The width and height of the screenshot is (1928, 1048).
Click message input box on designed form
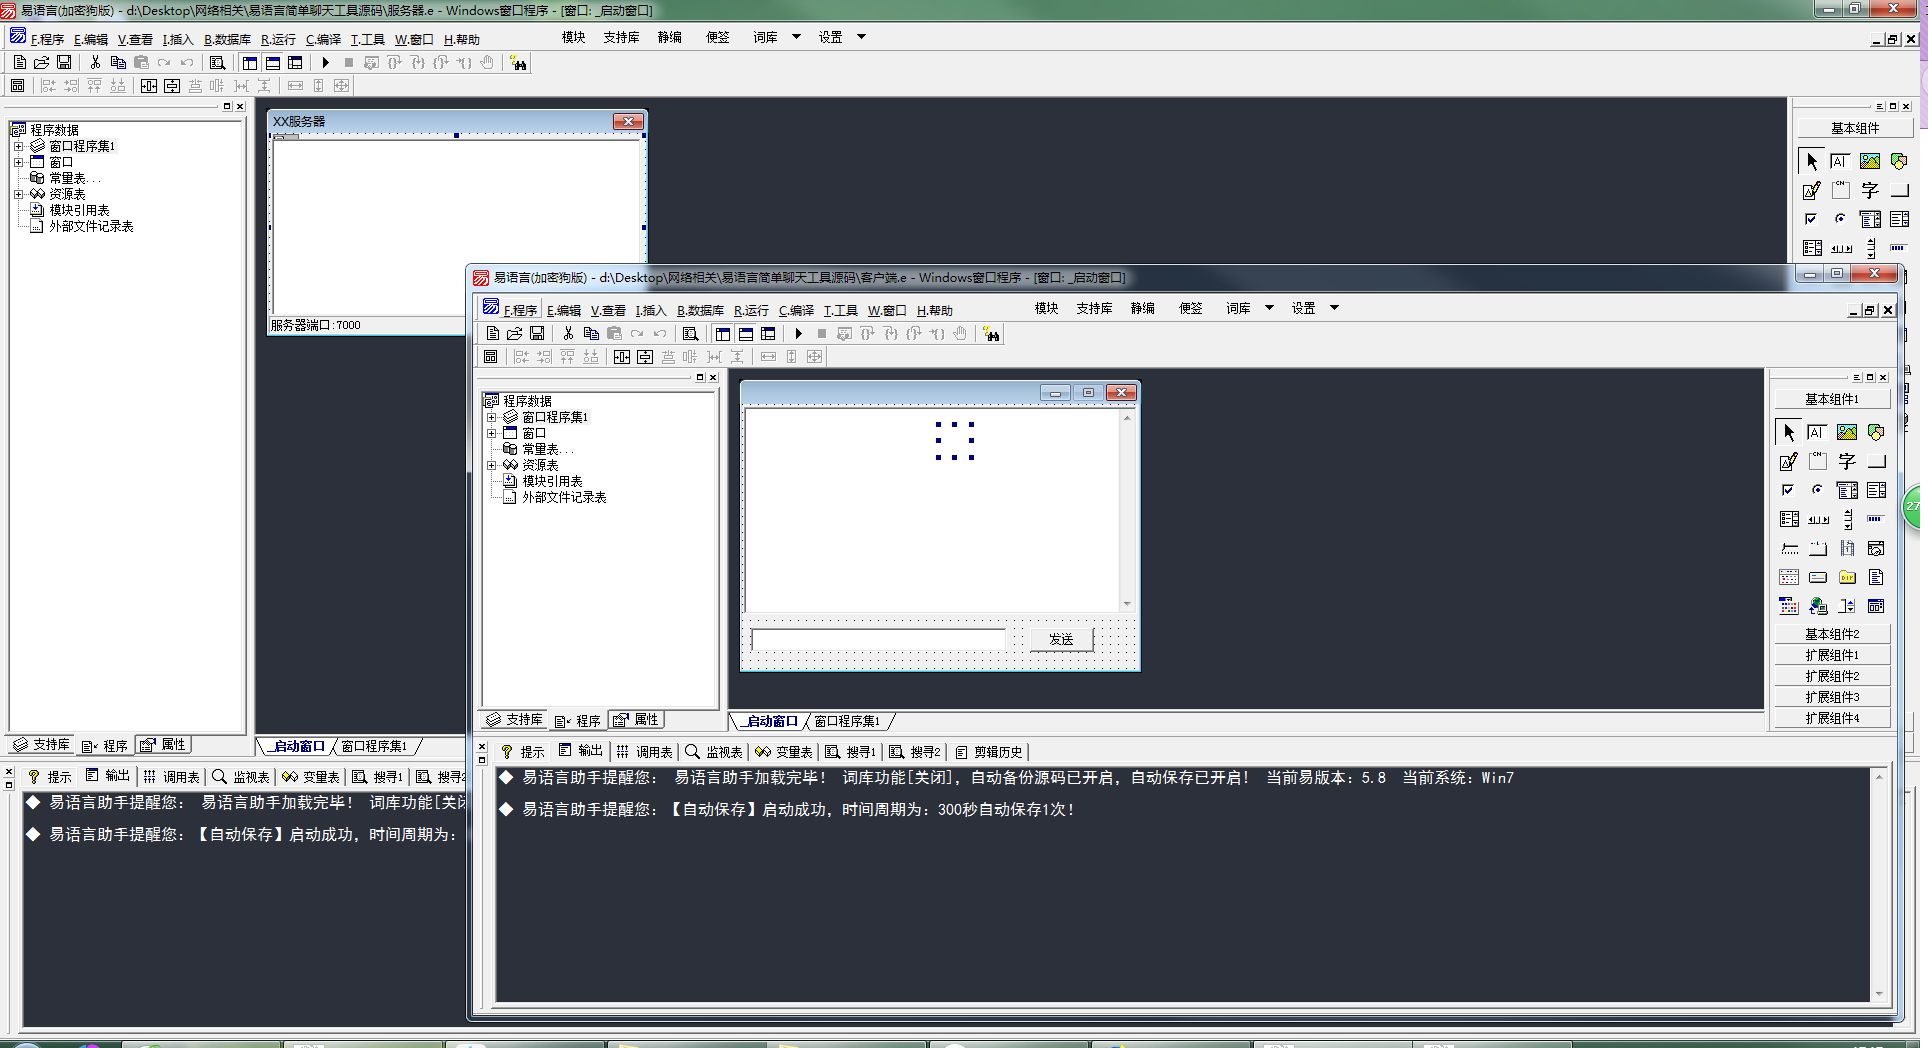[878, 639]
